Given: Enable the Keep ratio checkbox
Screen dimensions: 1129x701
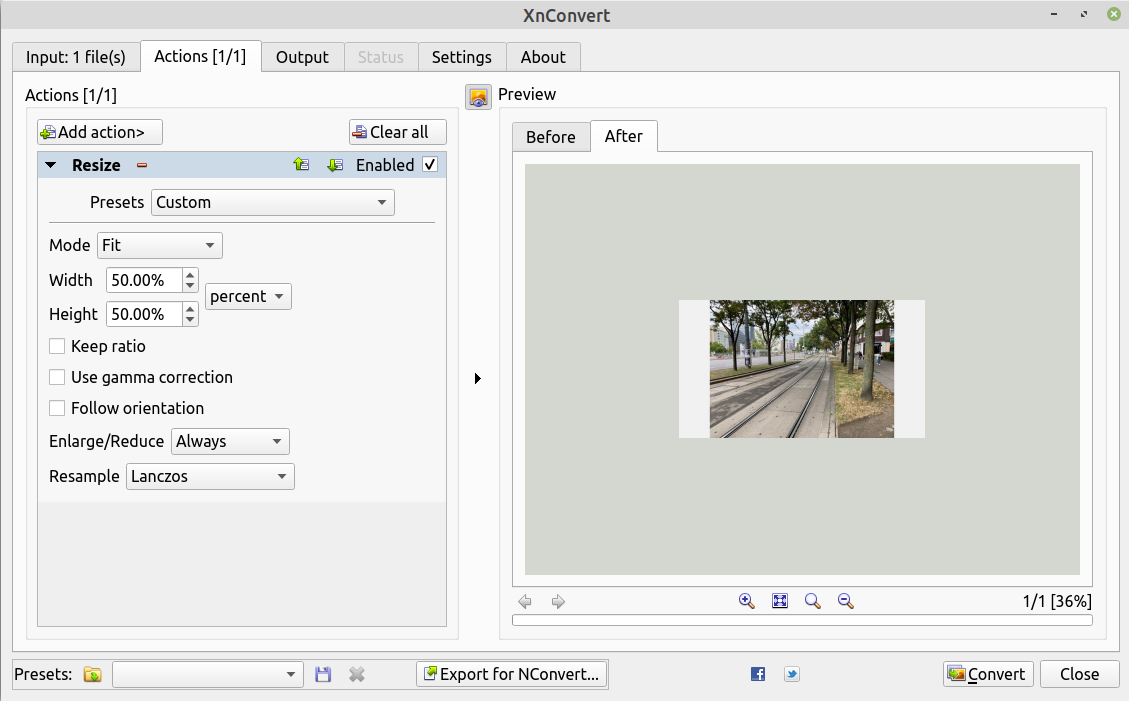Looking at the screenshot, I should coord(57,347).
